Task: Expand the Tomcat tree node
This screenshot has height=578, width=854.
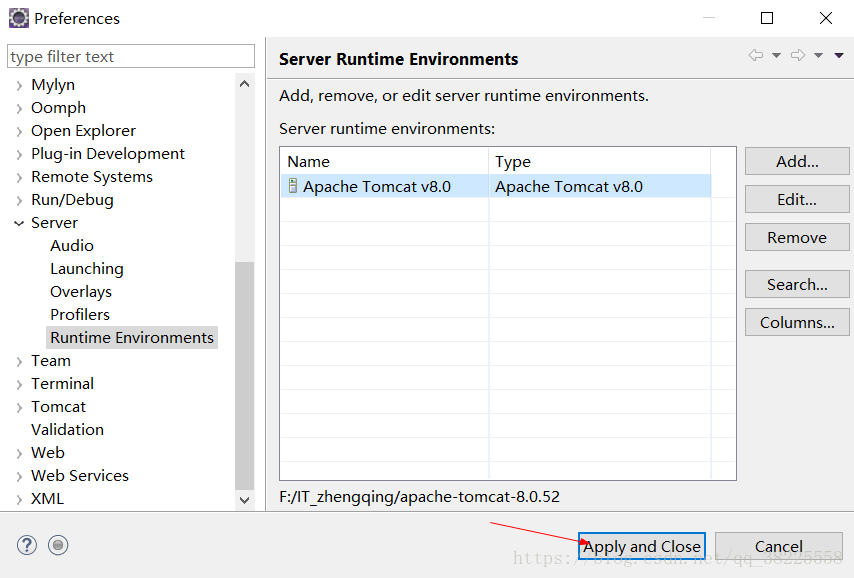Action: click(x=20, y=407)
